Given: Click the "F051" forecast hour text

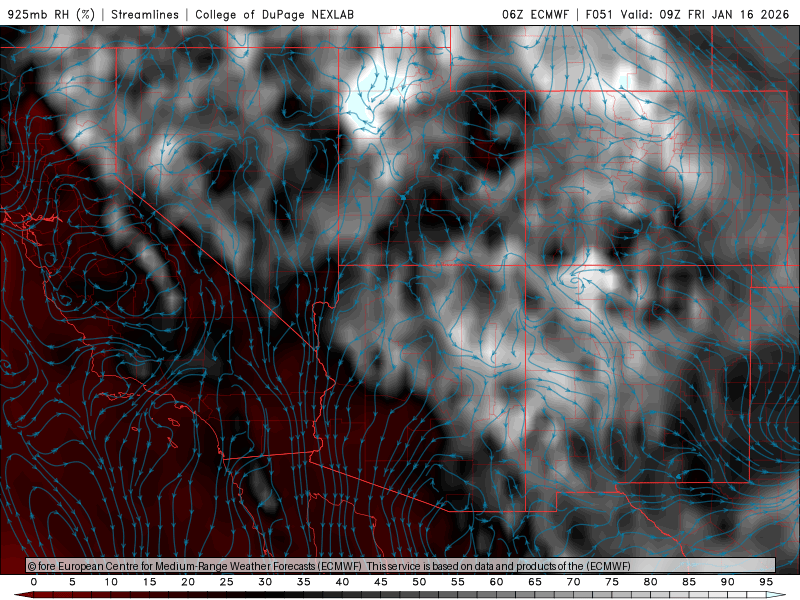Looking at the screenshot, I should [x=599, y=14].
